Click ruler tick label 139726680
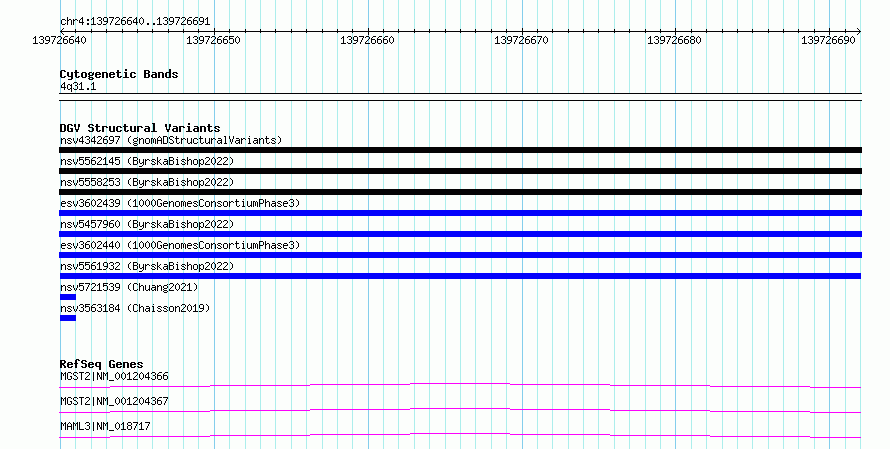Image resolution: width=890 pixels, height=449 pixels. coord(674,40)
